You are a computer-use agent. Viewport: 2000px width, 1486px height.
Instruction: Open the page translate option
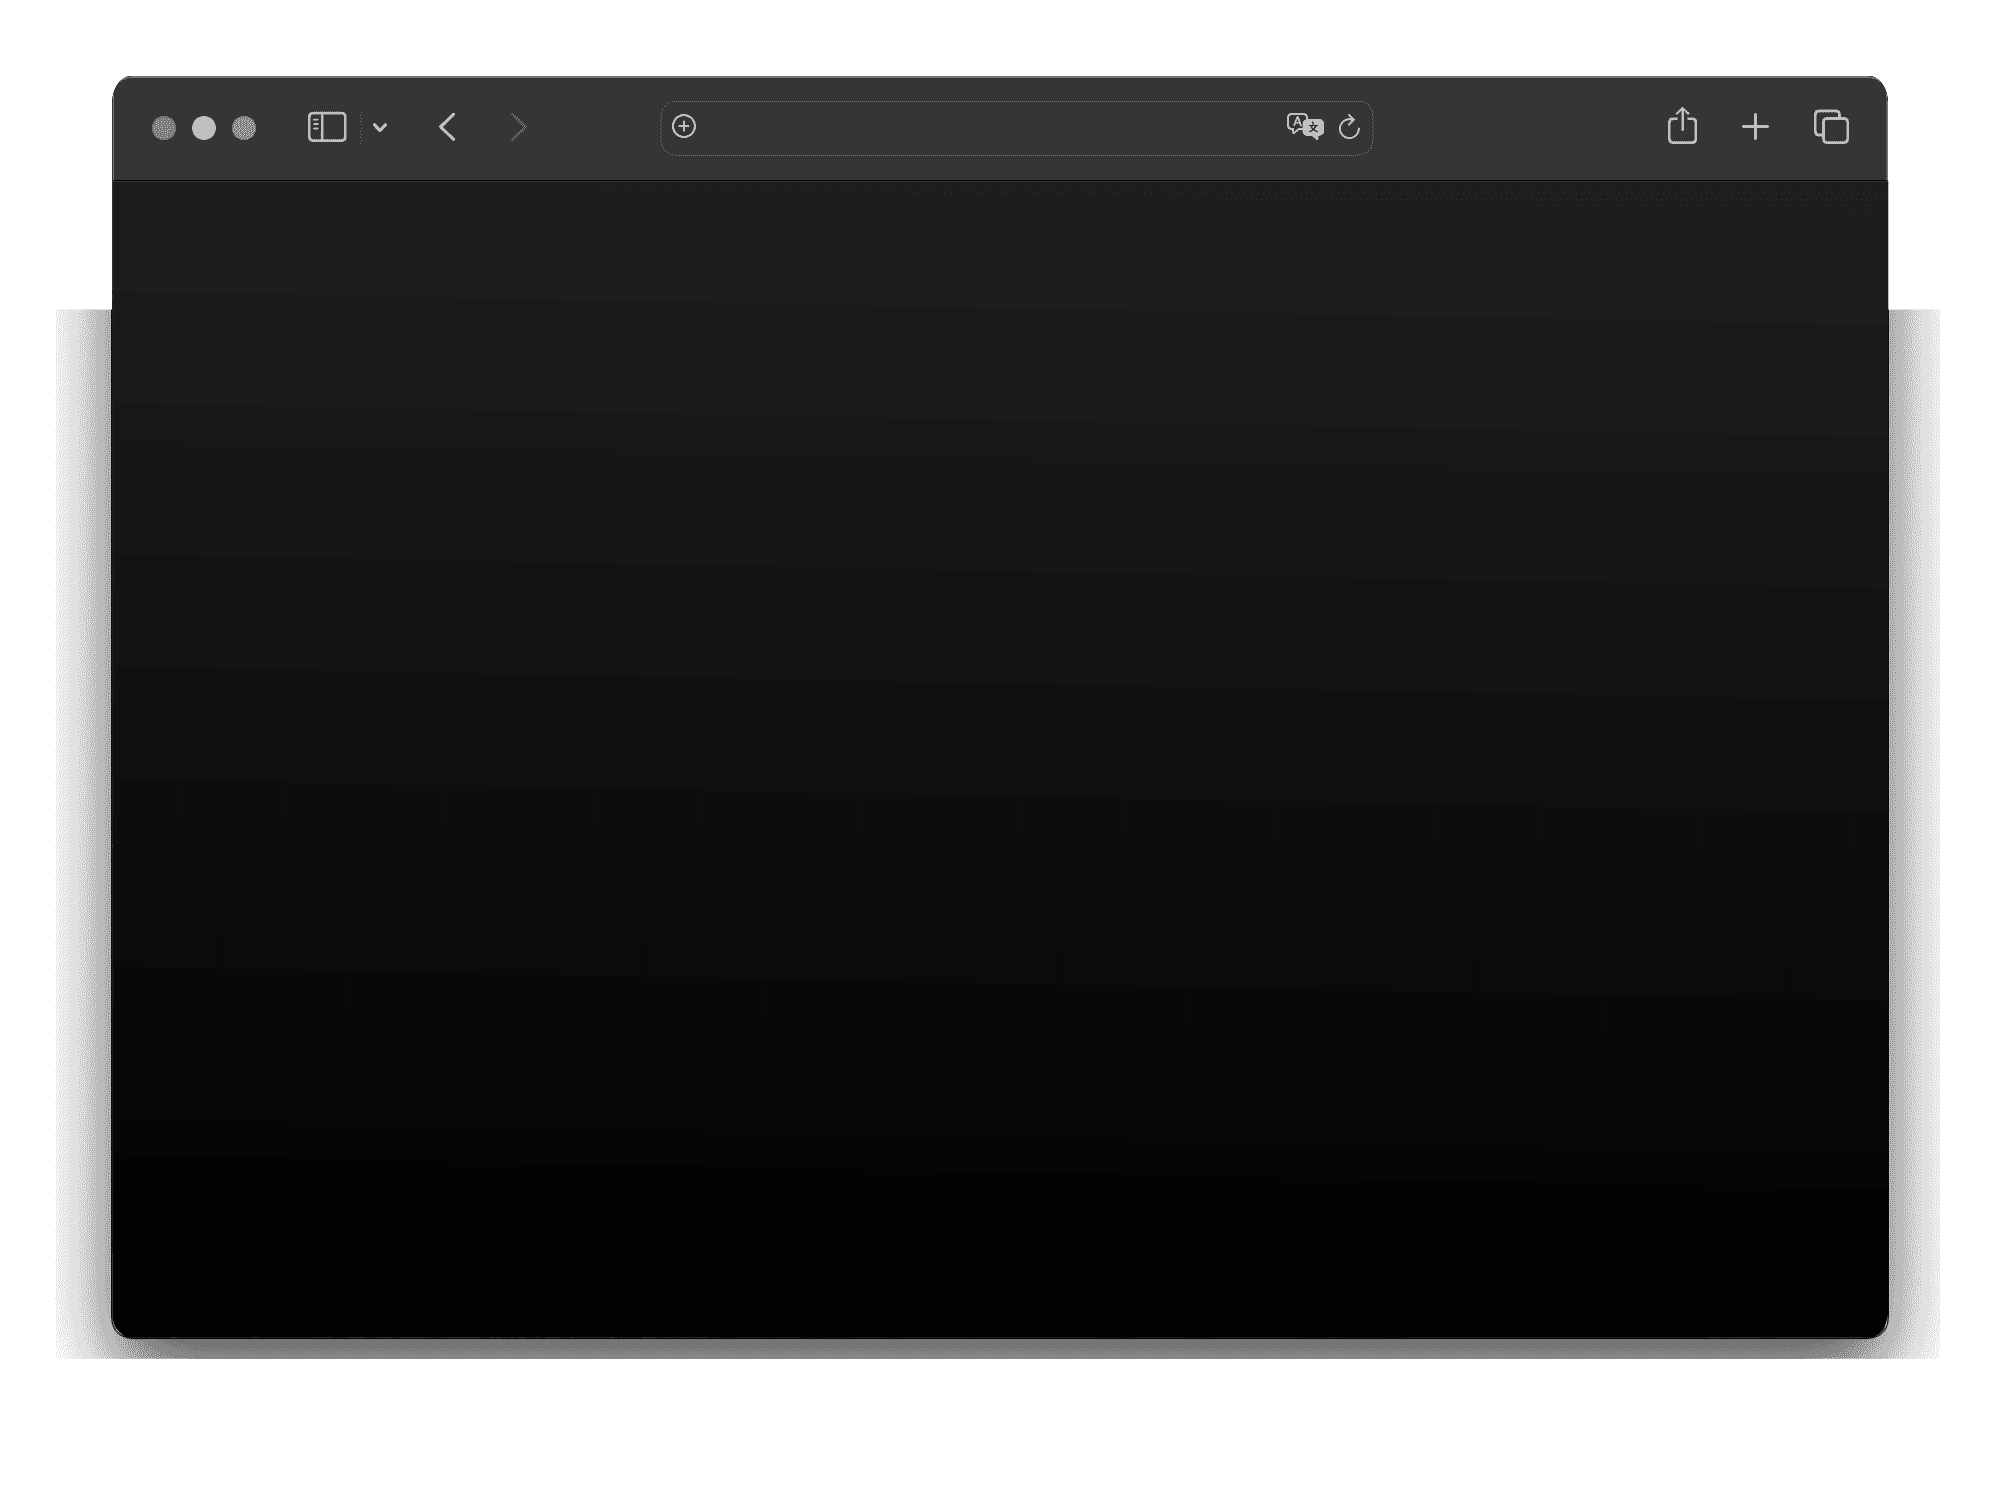click(x=1305, y=126)
